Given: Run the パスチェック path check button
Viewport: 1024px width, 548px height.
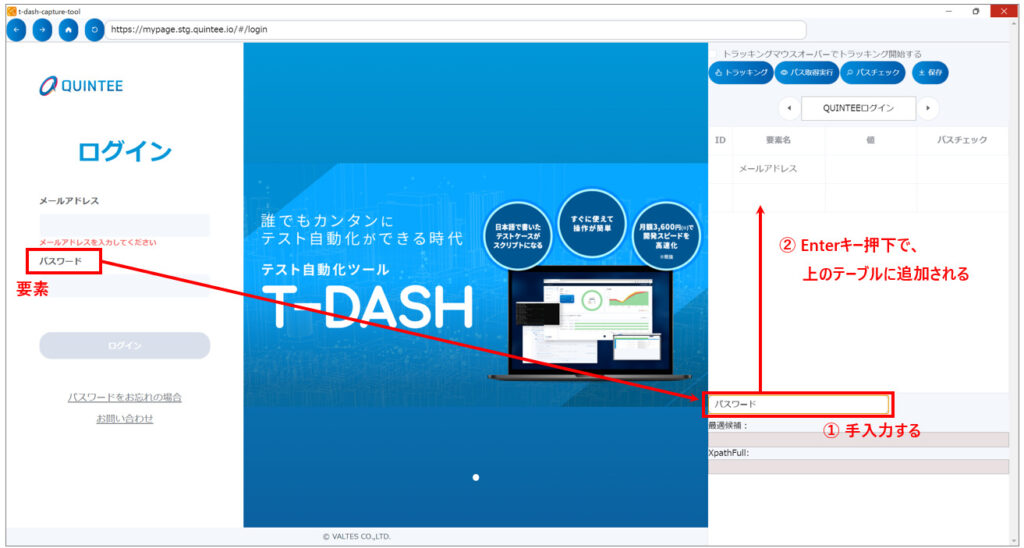Looking at the screenshot, I should pyautogui.click(x=872, y=73).
